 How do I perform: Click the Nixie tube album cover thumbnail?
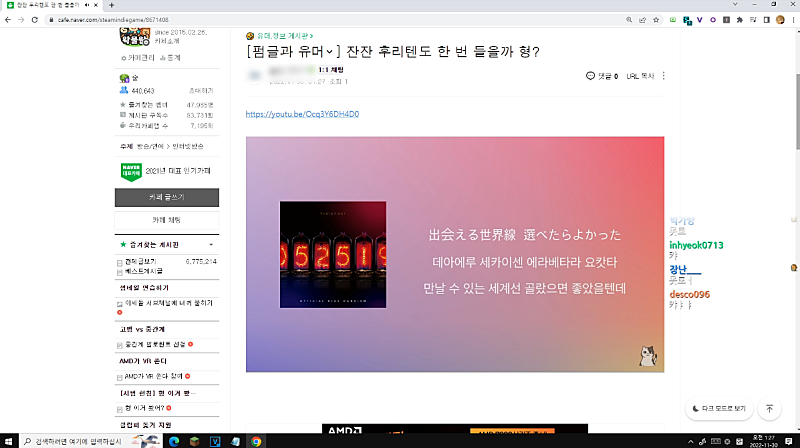point(333,254)
